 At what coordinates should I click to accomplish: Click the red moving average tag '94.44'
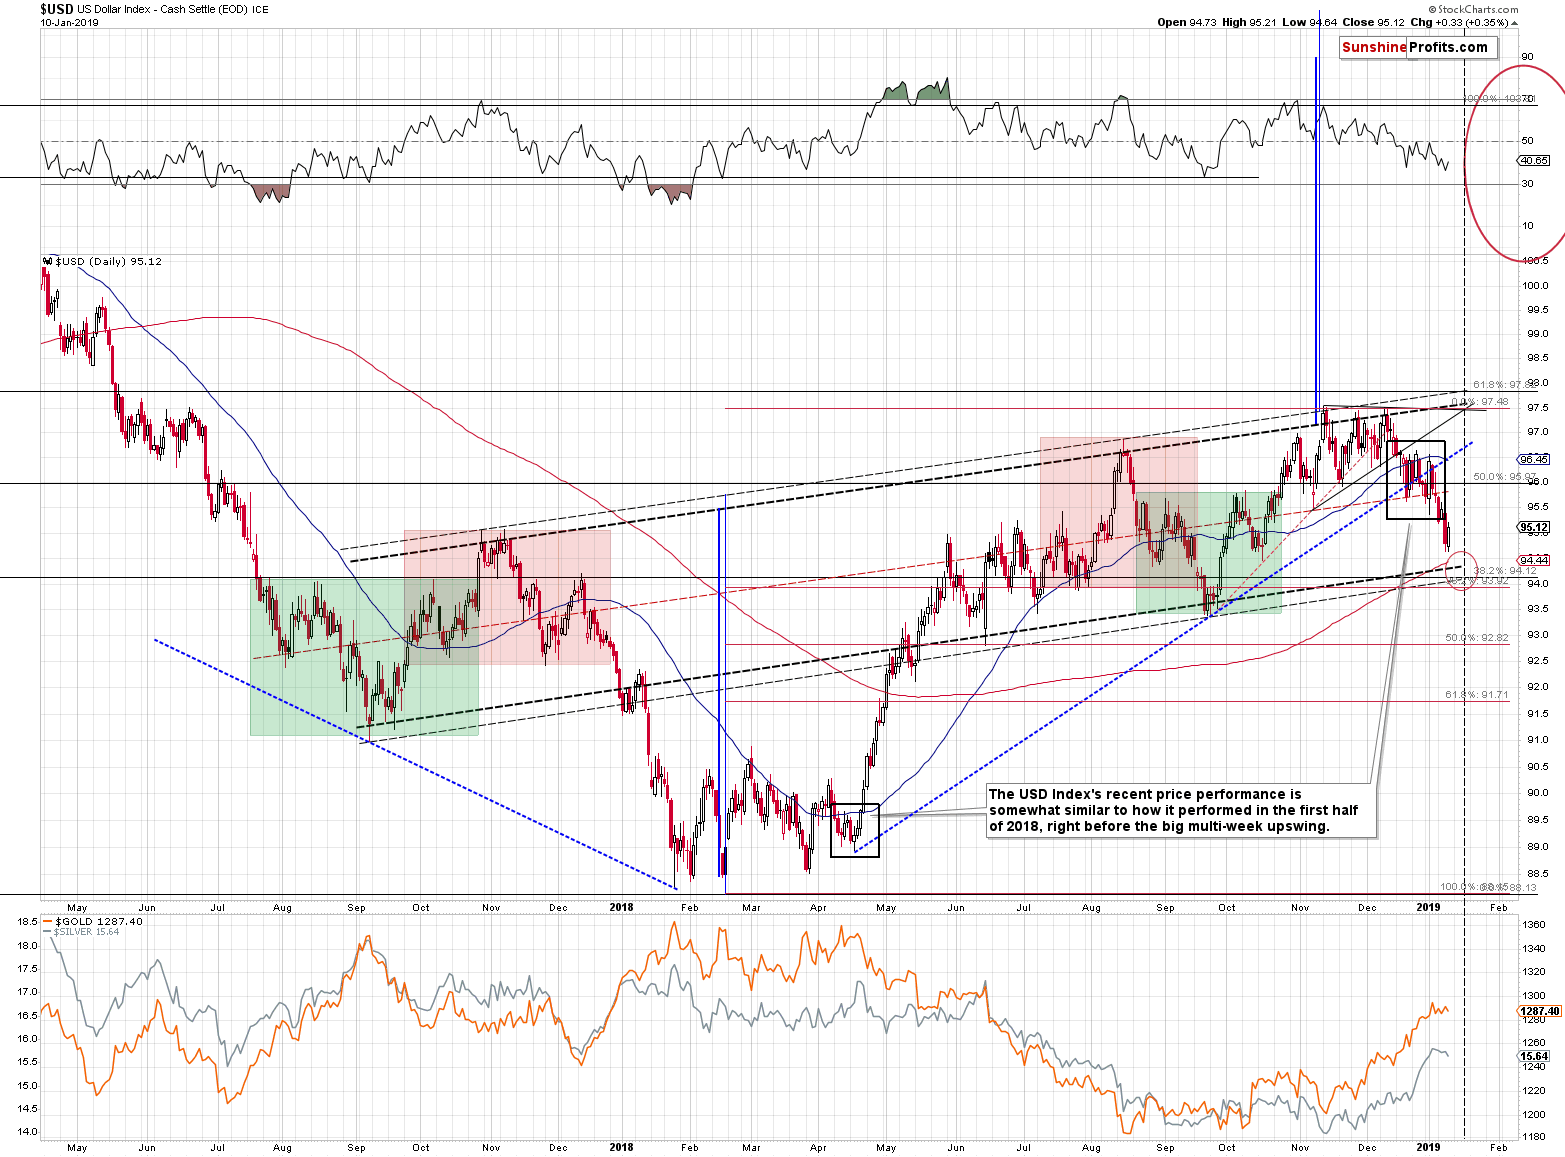[1534, 560]
